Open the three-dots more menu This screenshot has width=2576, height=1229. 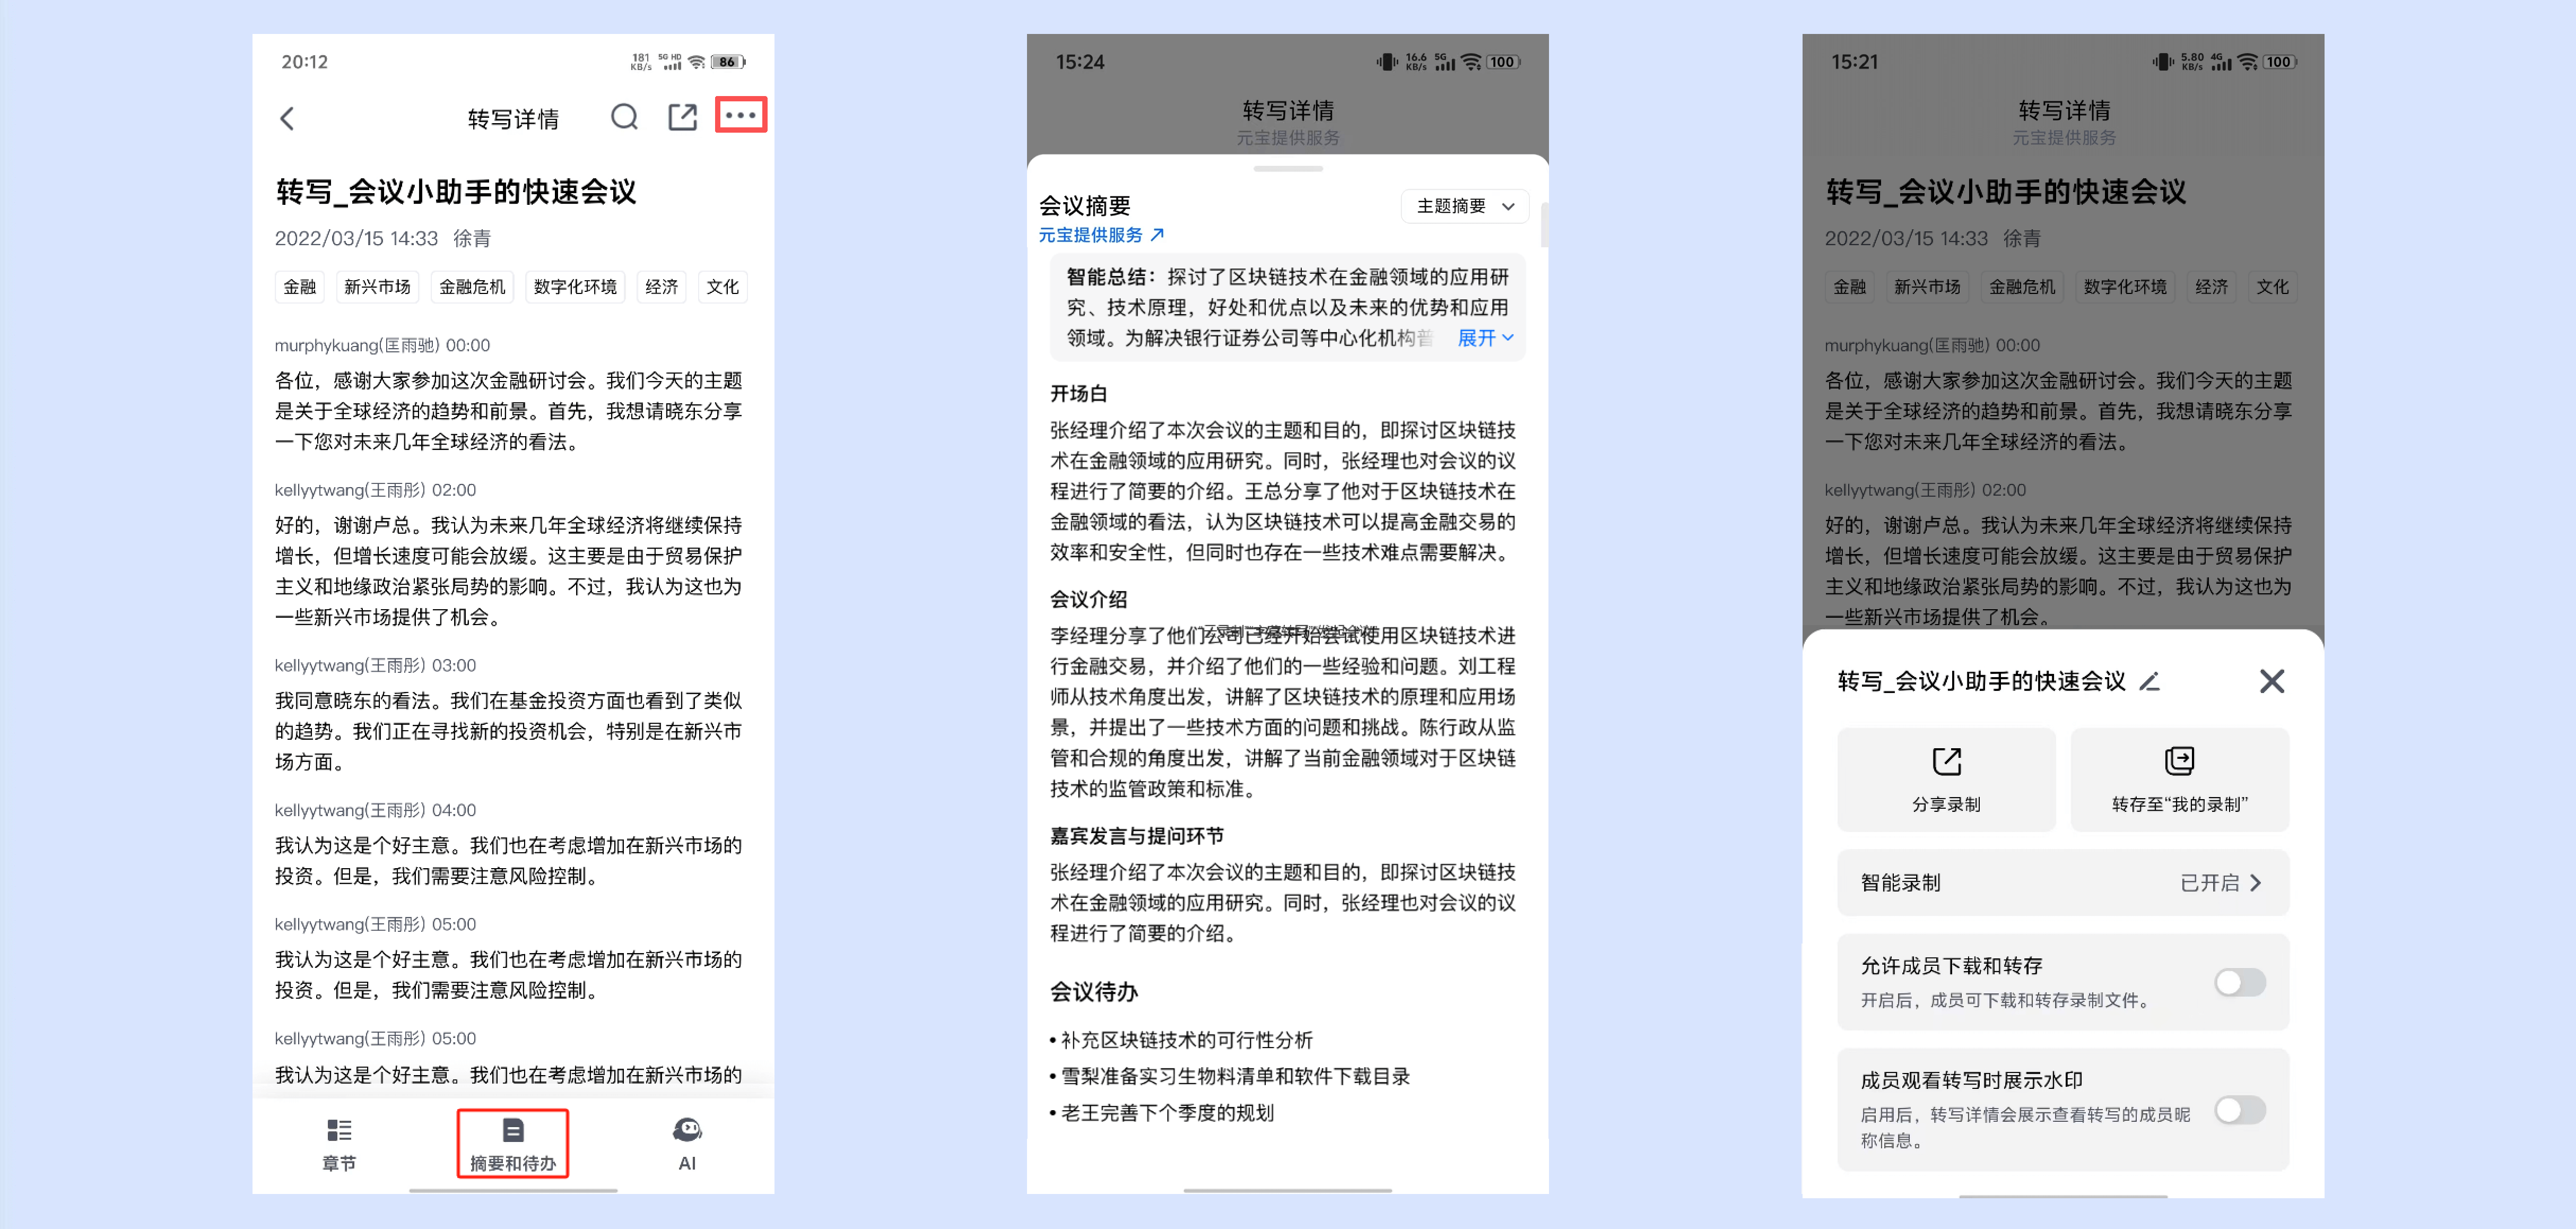tap(740, 116)
